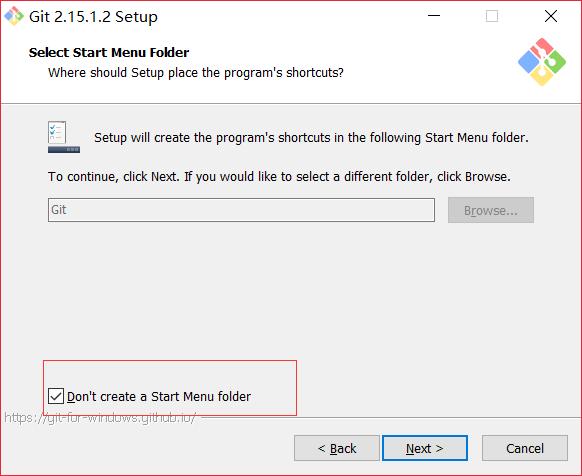The image size is (582, 476).
Task: Click the "Git 2.15.1.2 Setup" title text
Action: (93, 17)
